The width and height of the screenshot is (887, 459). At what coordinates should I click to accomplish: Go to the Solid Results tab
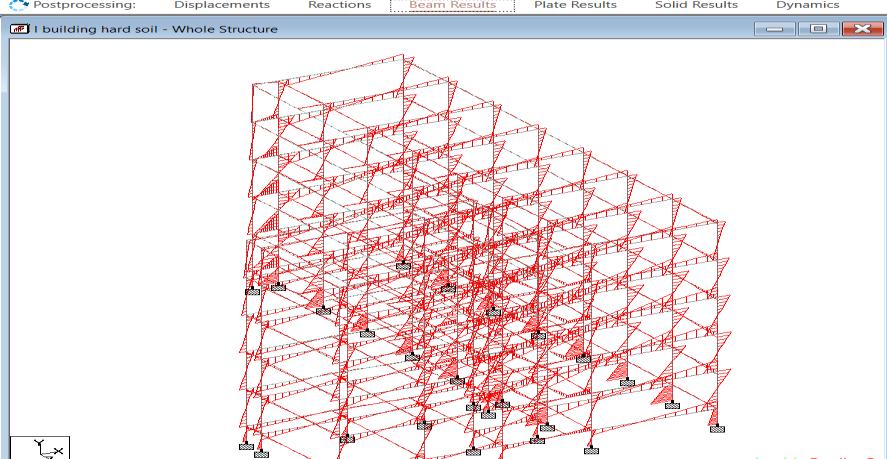(x=696, y=5)
